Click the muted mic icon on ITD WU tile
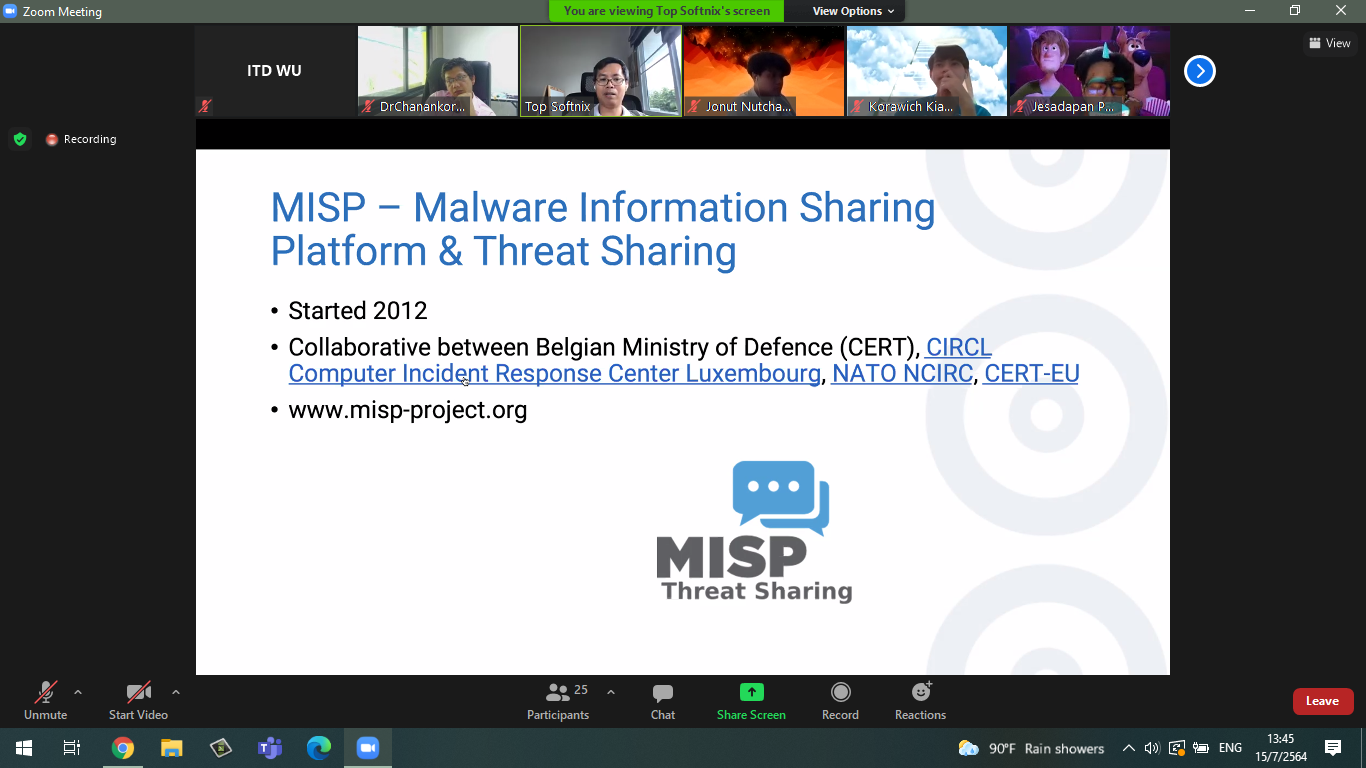 point(205,106)
